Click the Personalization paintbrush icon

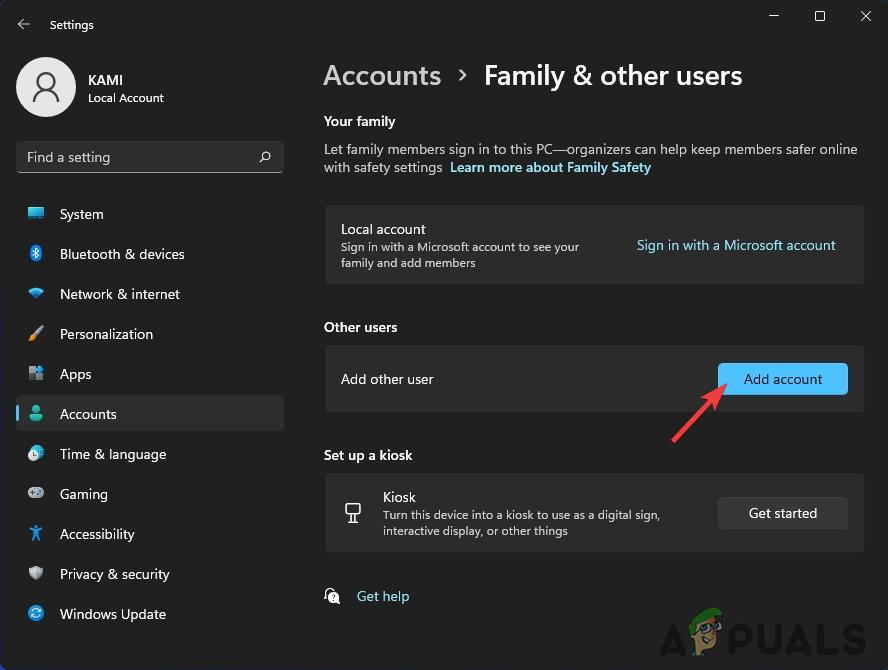36,334
